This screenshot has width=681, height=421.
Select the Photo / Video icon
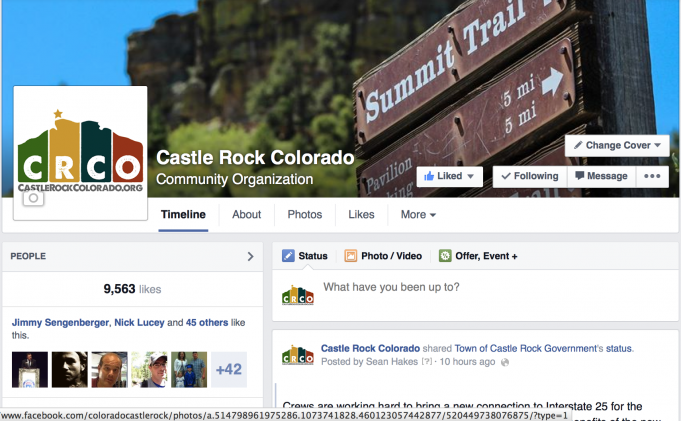[350, 256]
